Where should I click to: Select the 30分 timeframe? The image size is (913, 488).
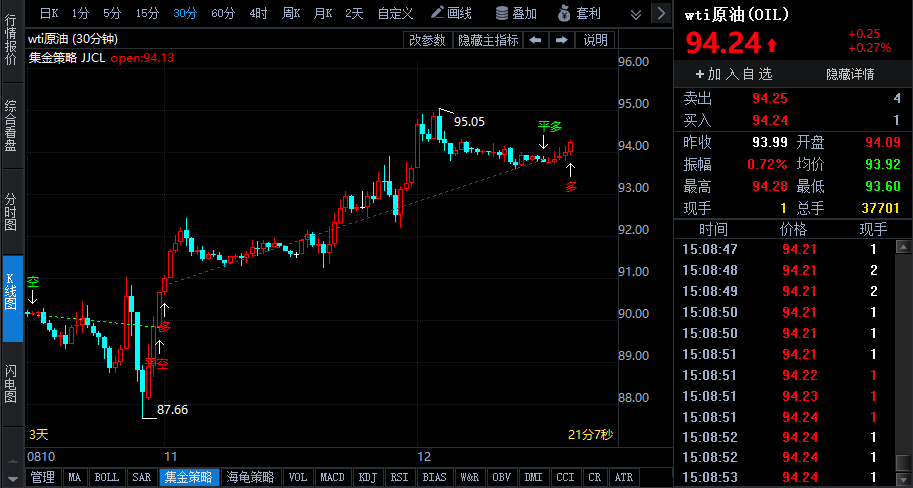point(185,13)
